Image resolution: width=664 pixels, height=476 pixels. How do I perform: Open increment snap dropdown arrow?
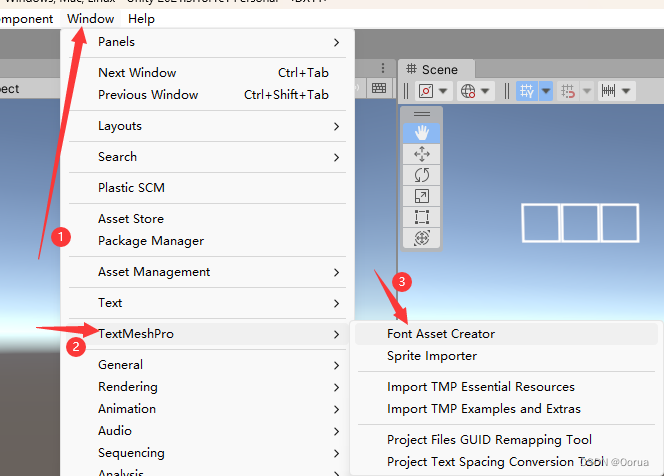click(626, 91)
